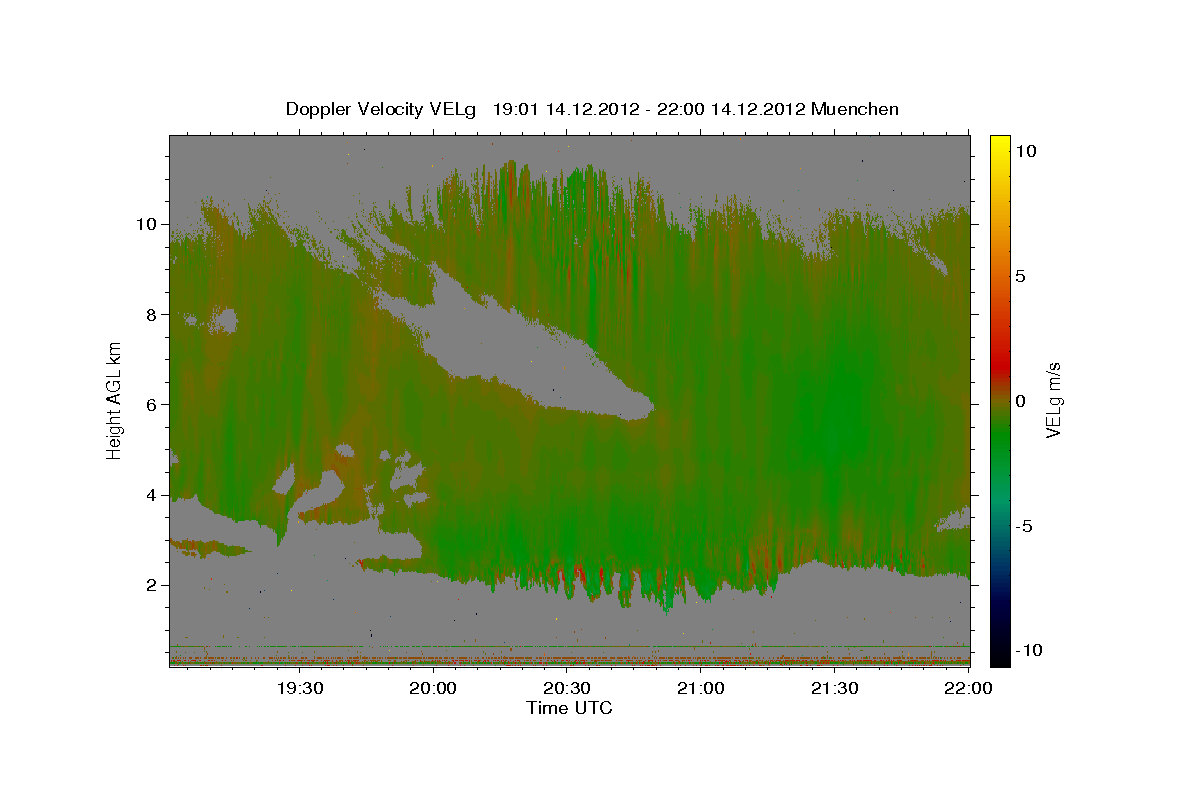The image size is (1200, 800).
Task: Click the 20:30 time tick label
Action: 567,688
